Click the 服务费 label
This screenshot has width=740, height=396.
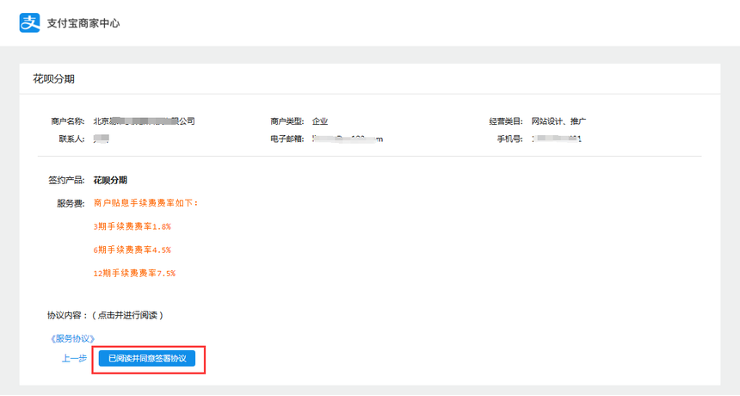[x=71, y=203]
